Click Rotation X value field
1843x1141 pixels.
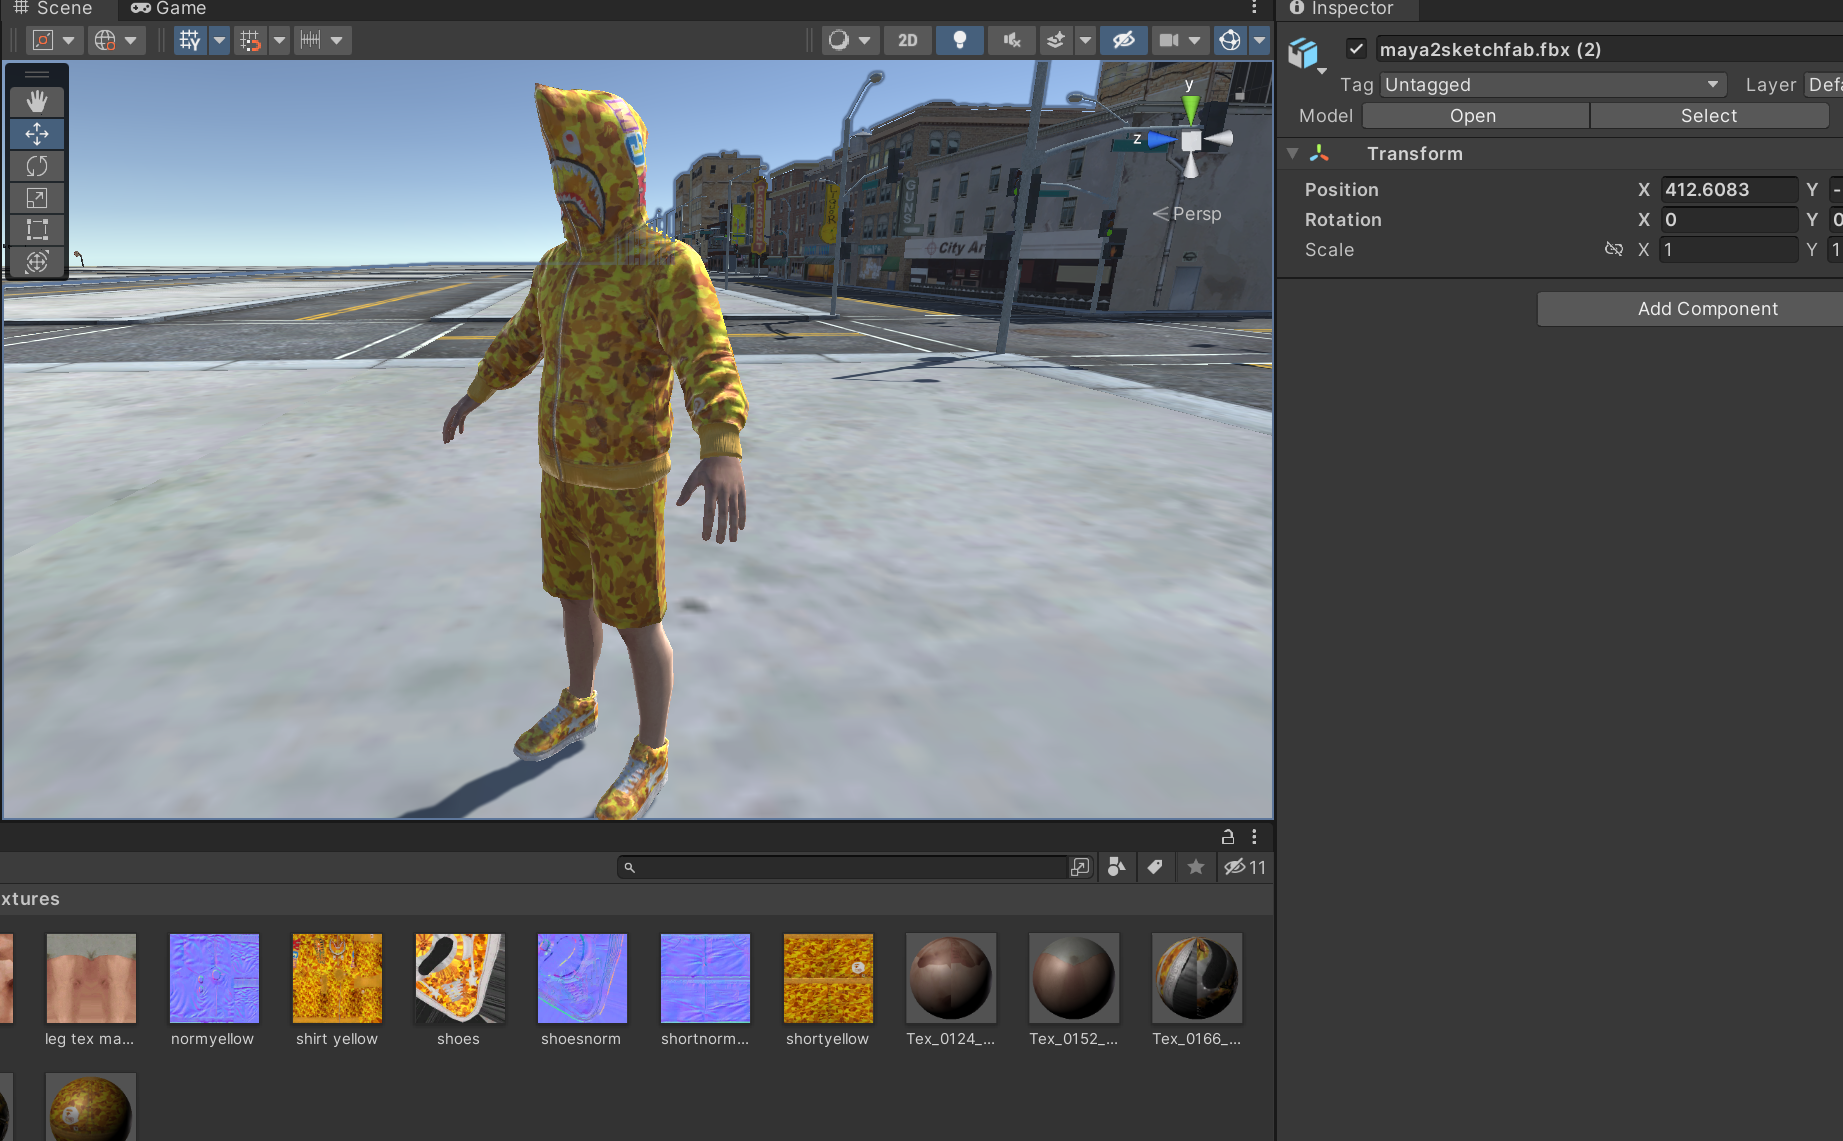pyautogui.click(x=1728, y=220)
